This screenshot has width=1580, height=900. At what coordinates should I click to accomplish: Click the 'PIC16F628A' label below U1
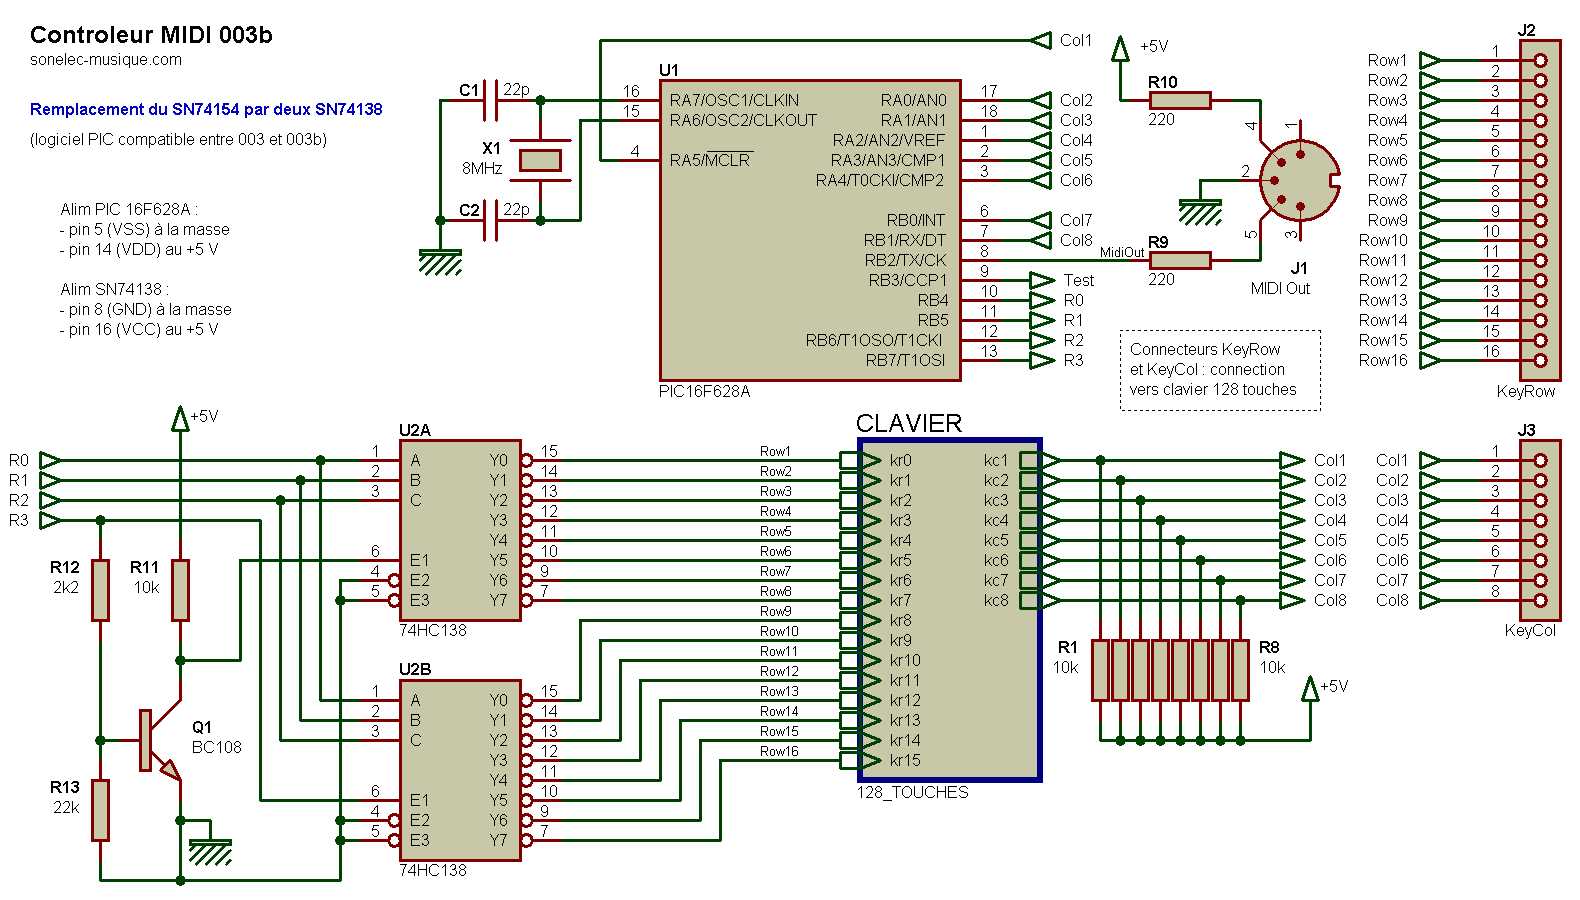coord(704,391)
